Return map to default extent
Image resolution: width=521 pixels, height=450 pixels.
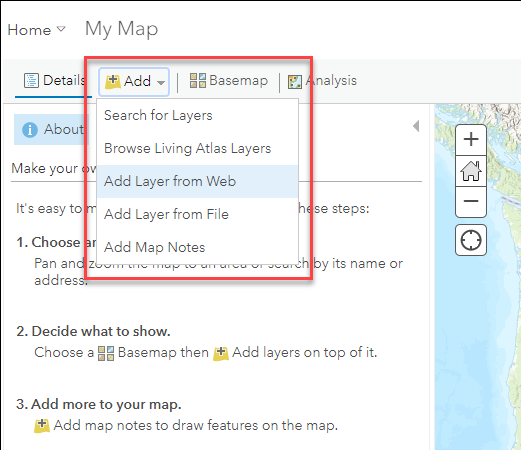[471, 171]
